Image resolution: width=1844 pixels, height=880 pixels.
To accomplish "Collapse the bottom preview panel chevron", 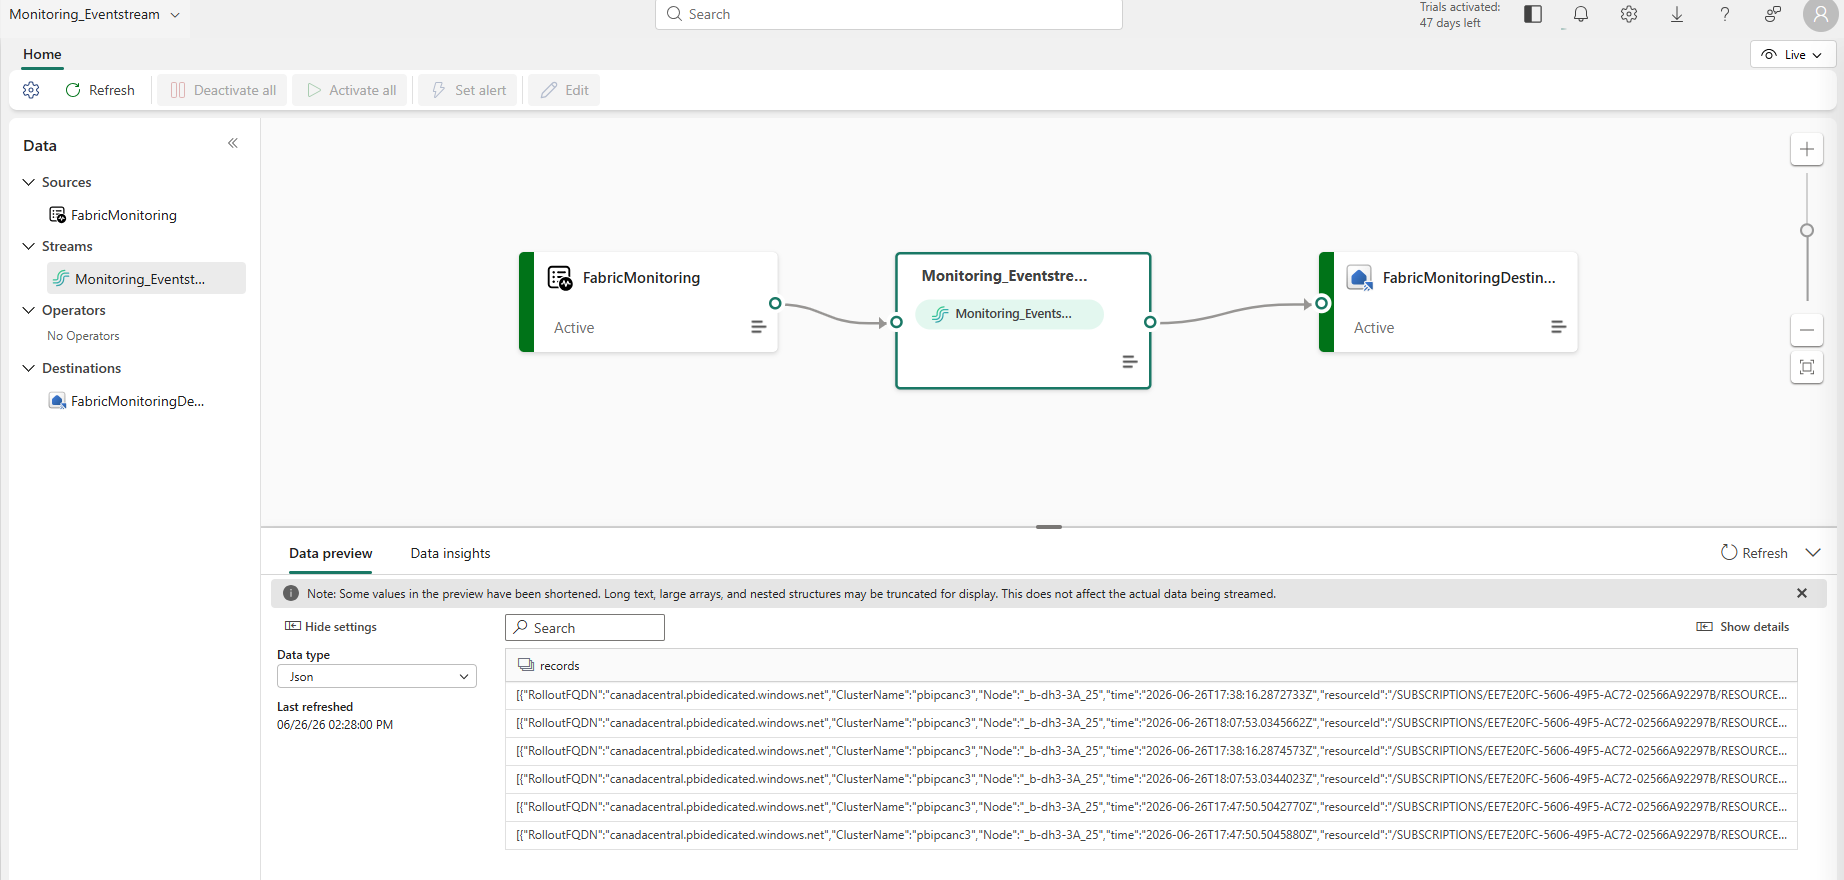I will click(x=1813, y=553).
